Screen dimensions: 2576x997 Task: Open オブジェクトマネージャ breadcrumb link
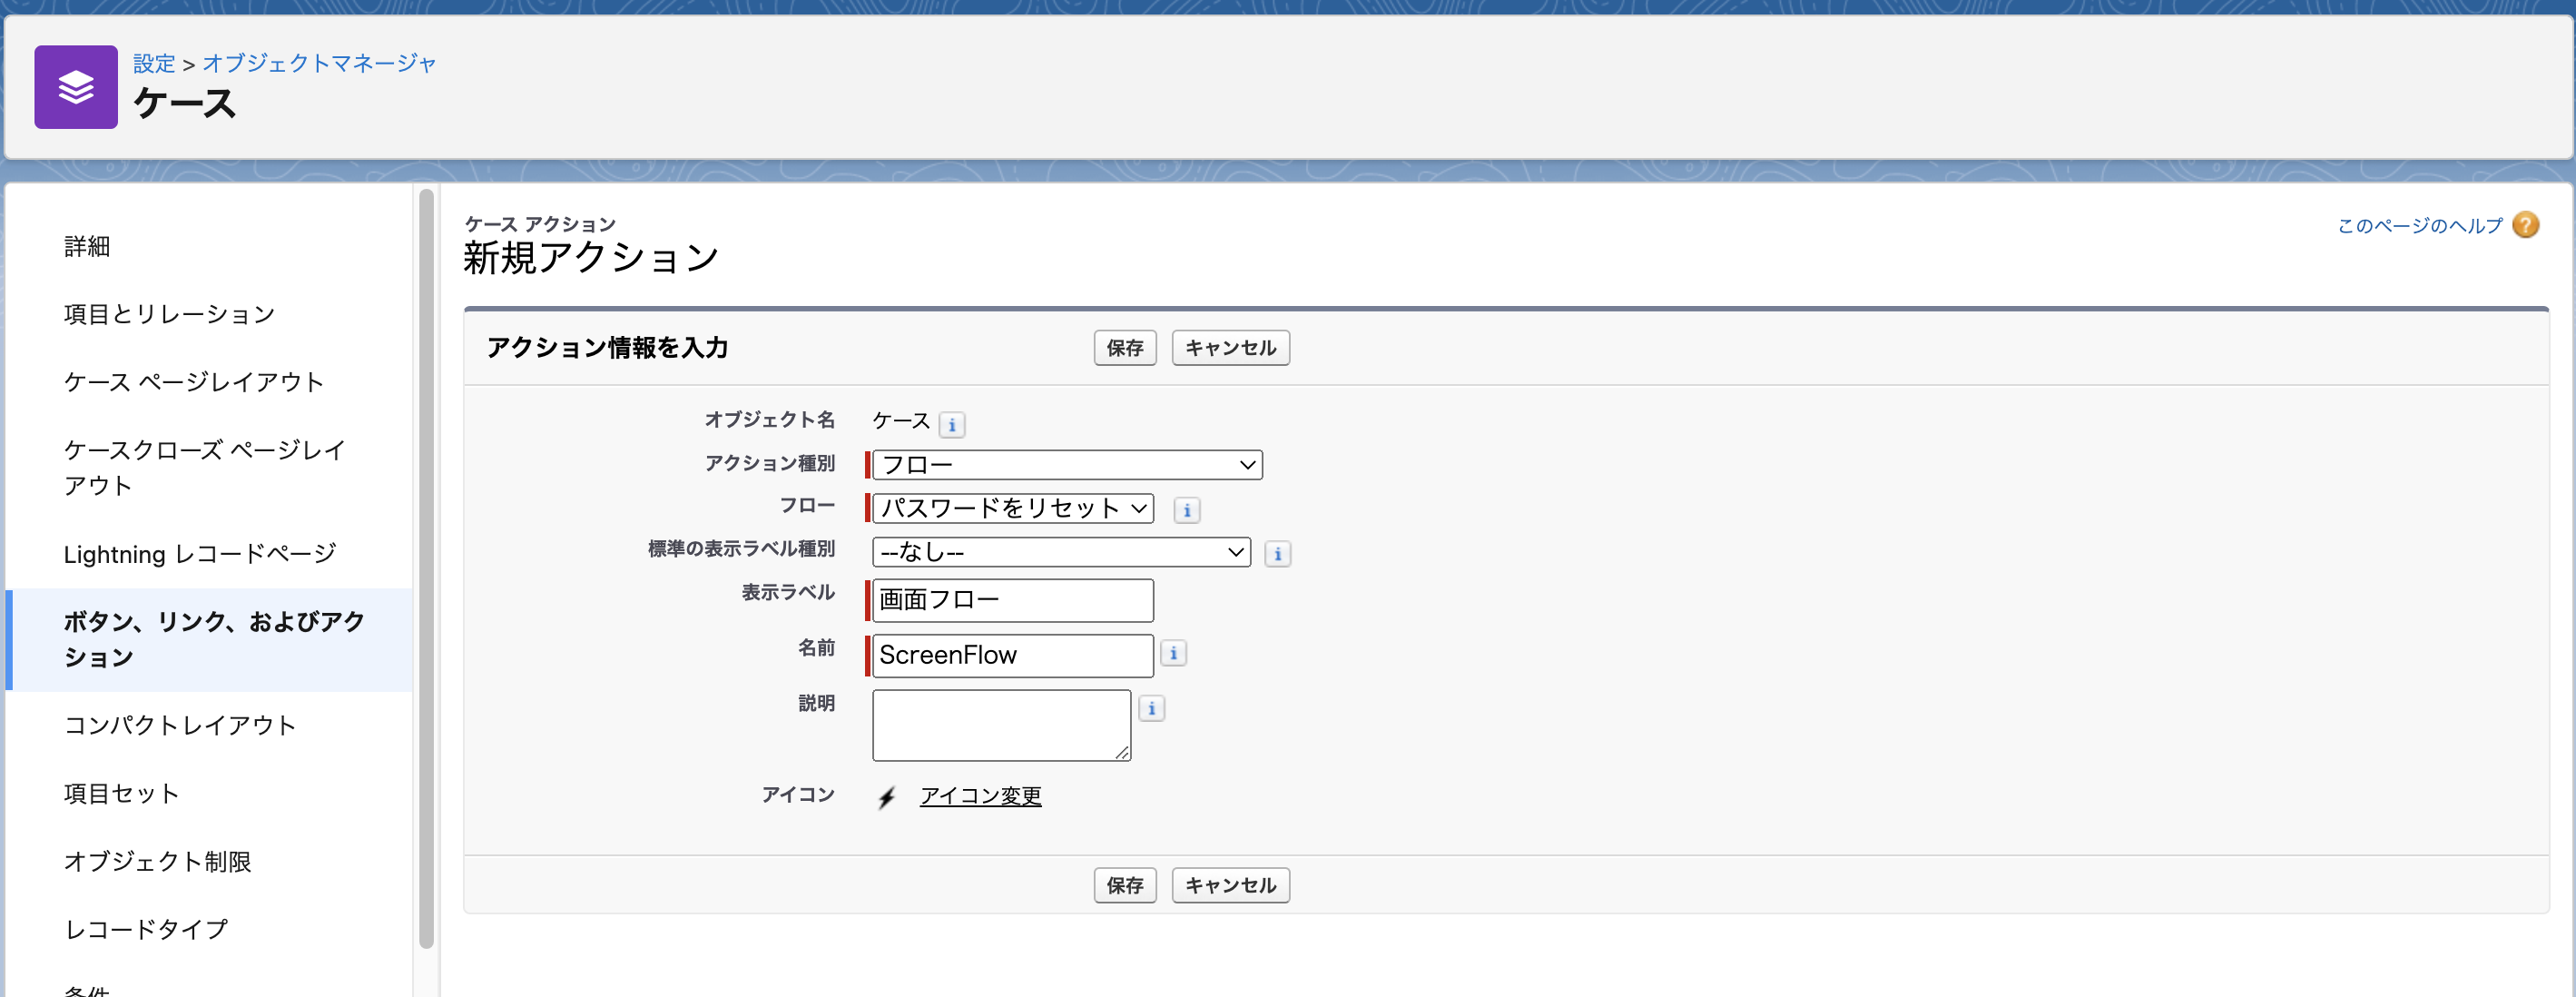(320, 62)
